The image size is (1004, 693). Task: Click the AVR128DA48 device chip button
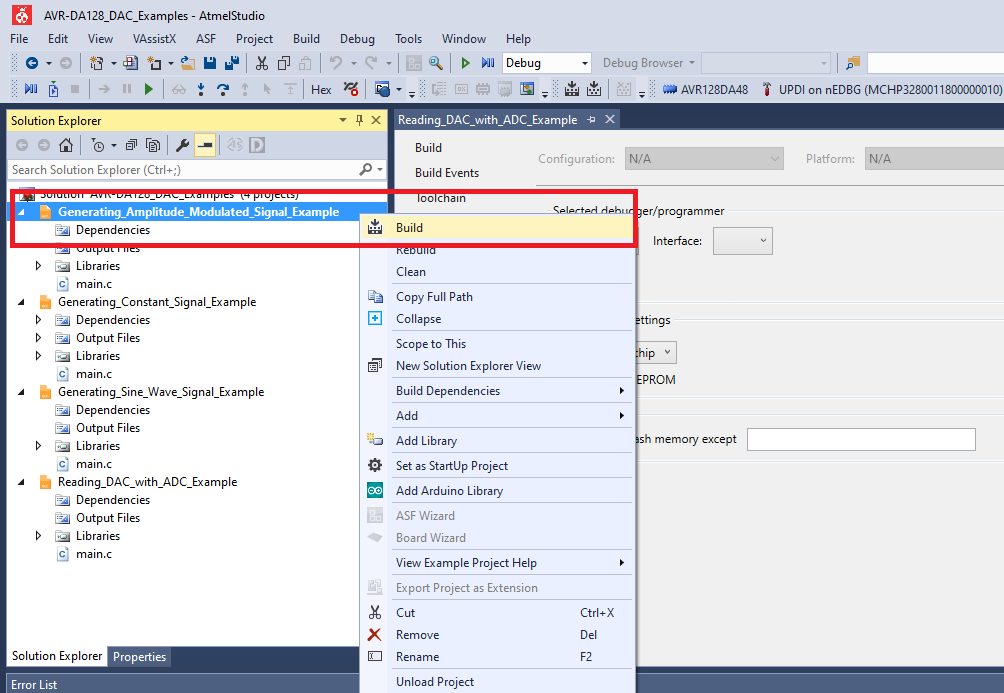point(705,90)
